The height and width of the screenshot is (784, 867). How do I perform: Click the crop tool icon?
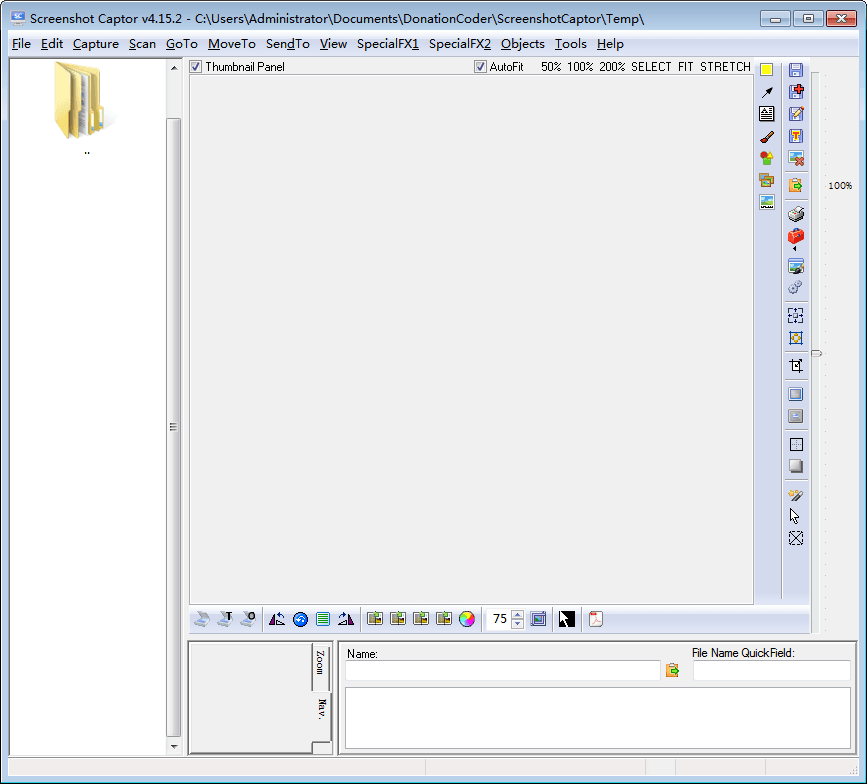pyautogui.click(x=796, y=366)
